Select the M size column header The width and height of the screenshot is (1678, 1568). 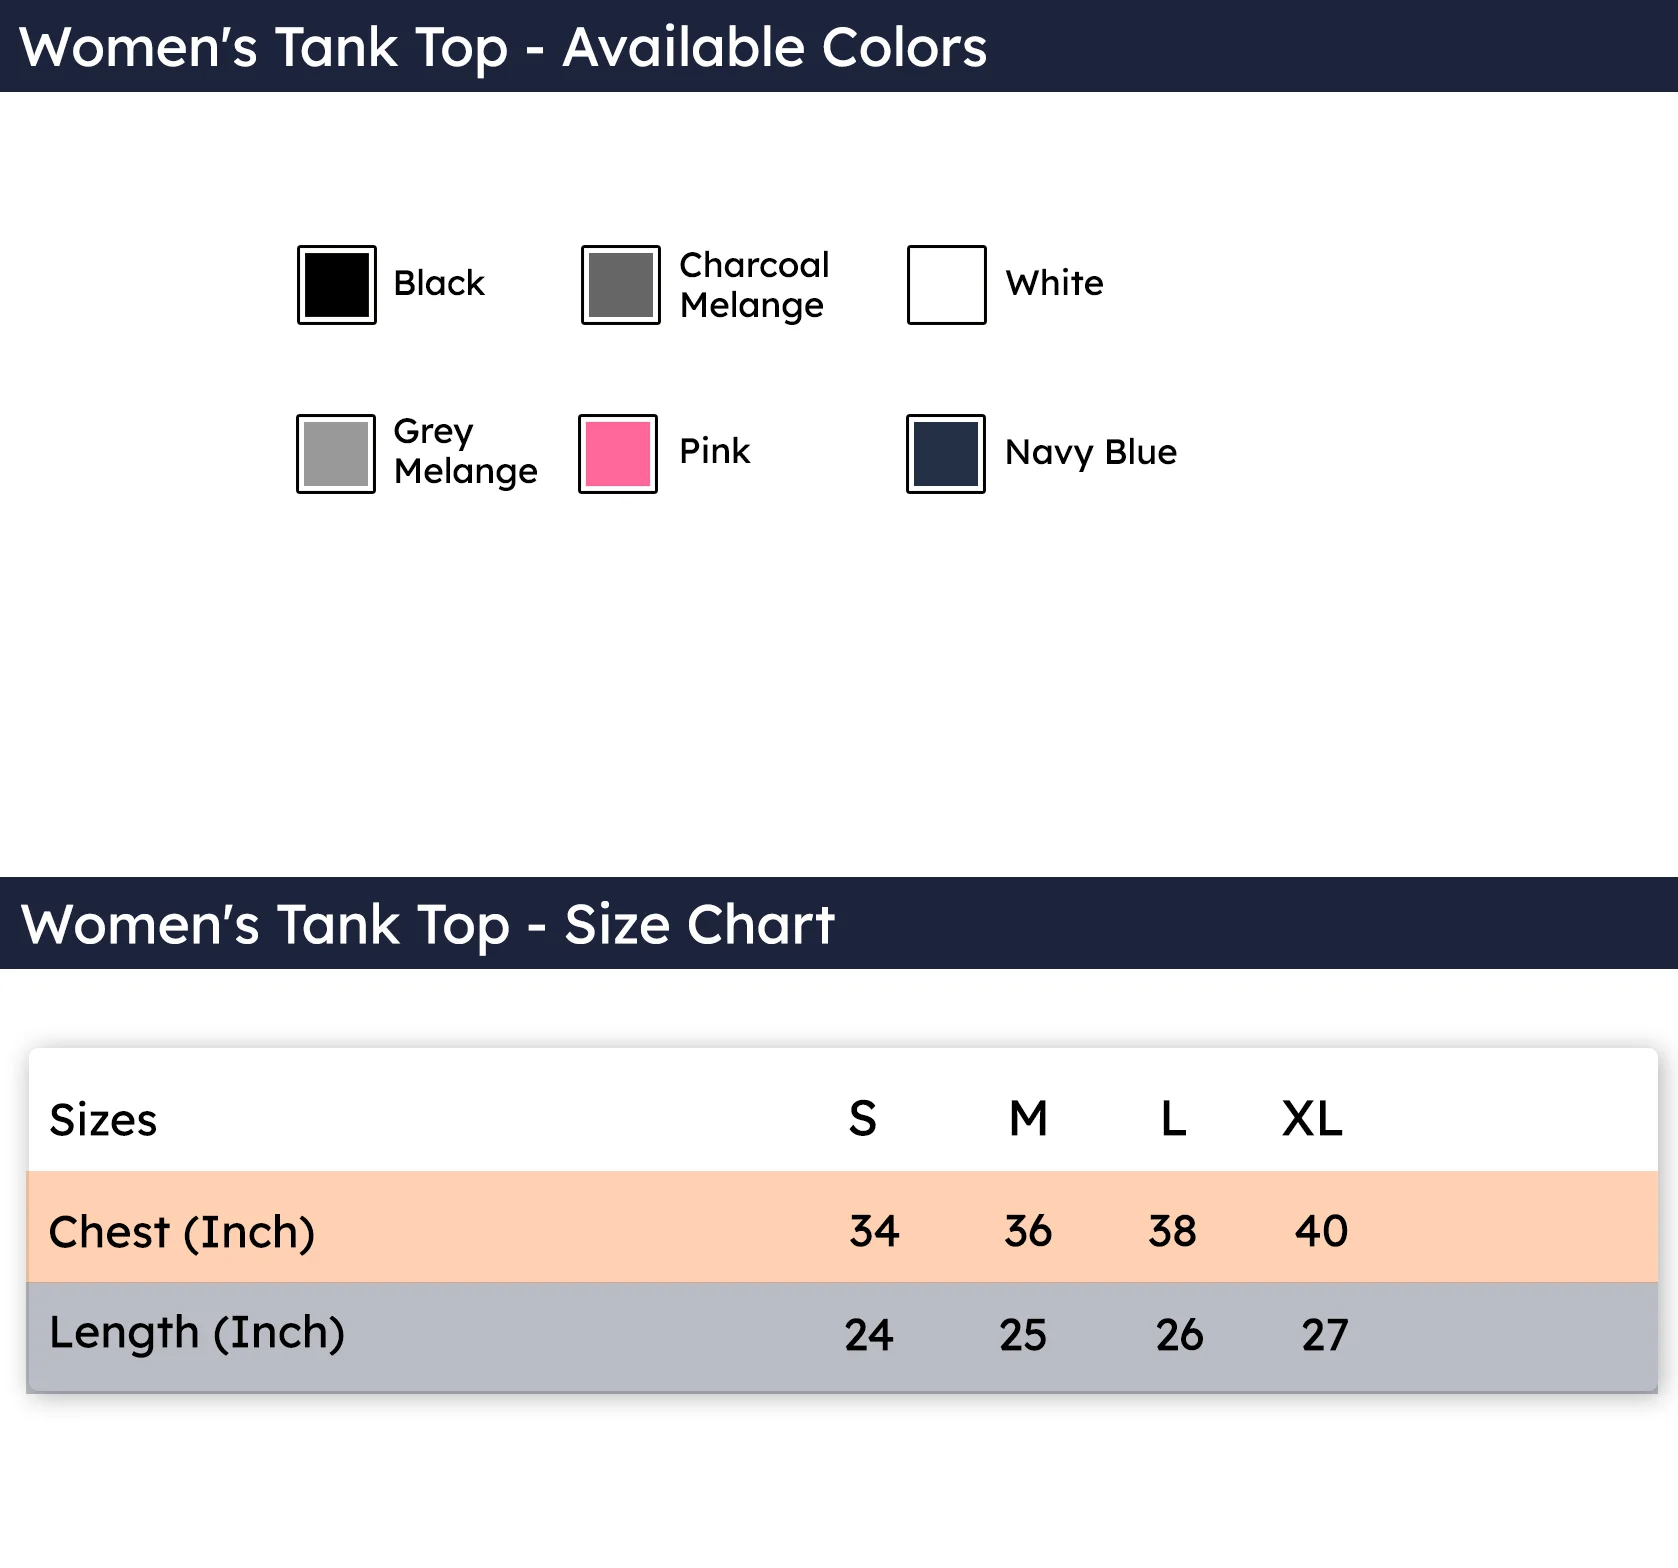(1028, 1119)
